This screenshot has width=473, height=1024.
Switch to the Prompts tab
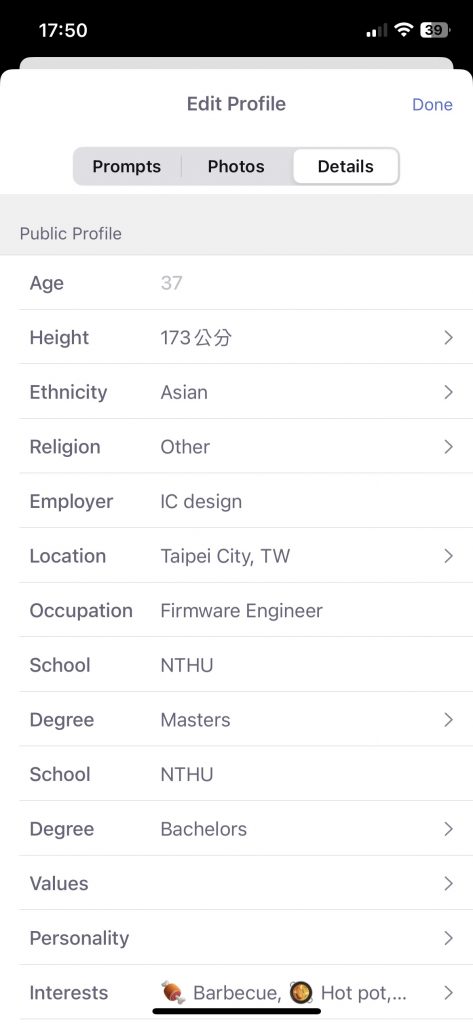click(x=127, y=167)
